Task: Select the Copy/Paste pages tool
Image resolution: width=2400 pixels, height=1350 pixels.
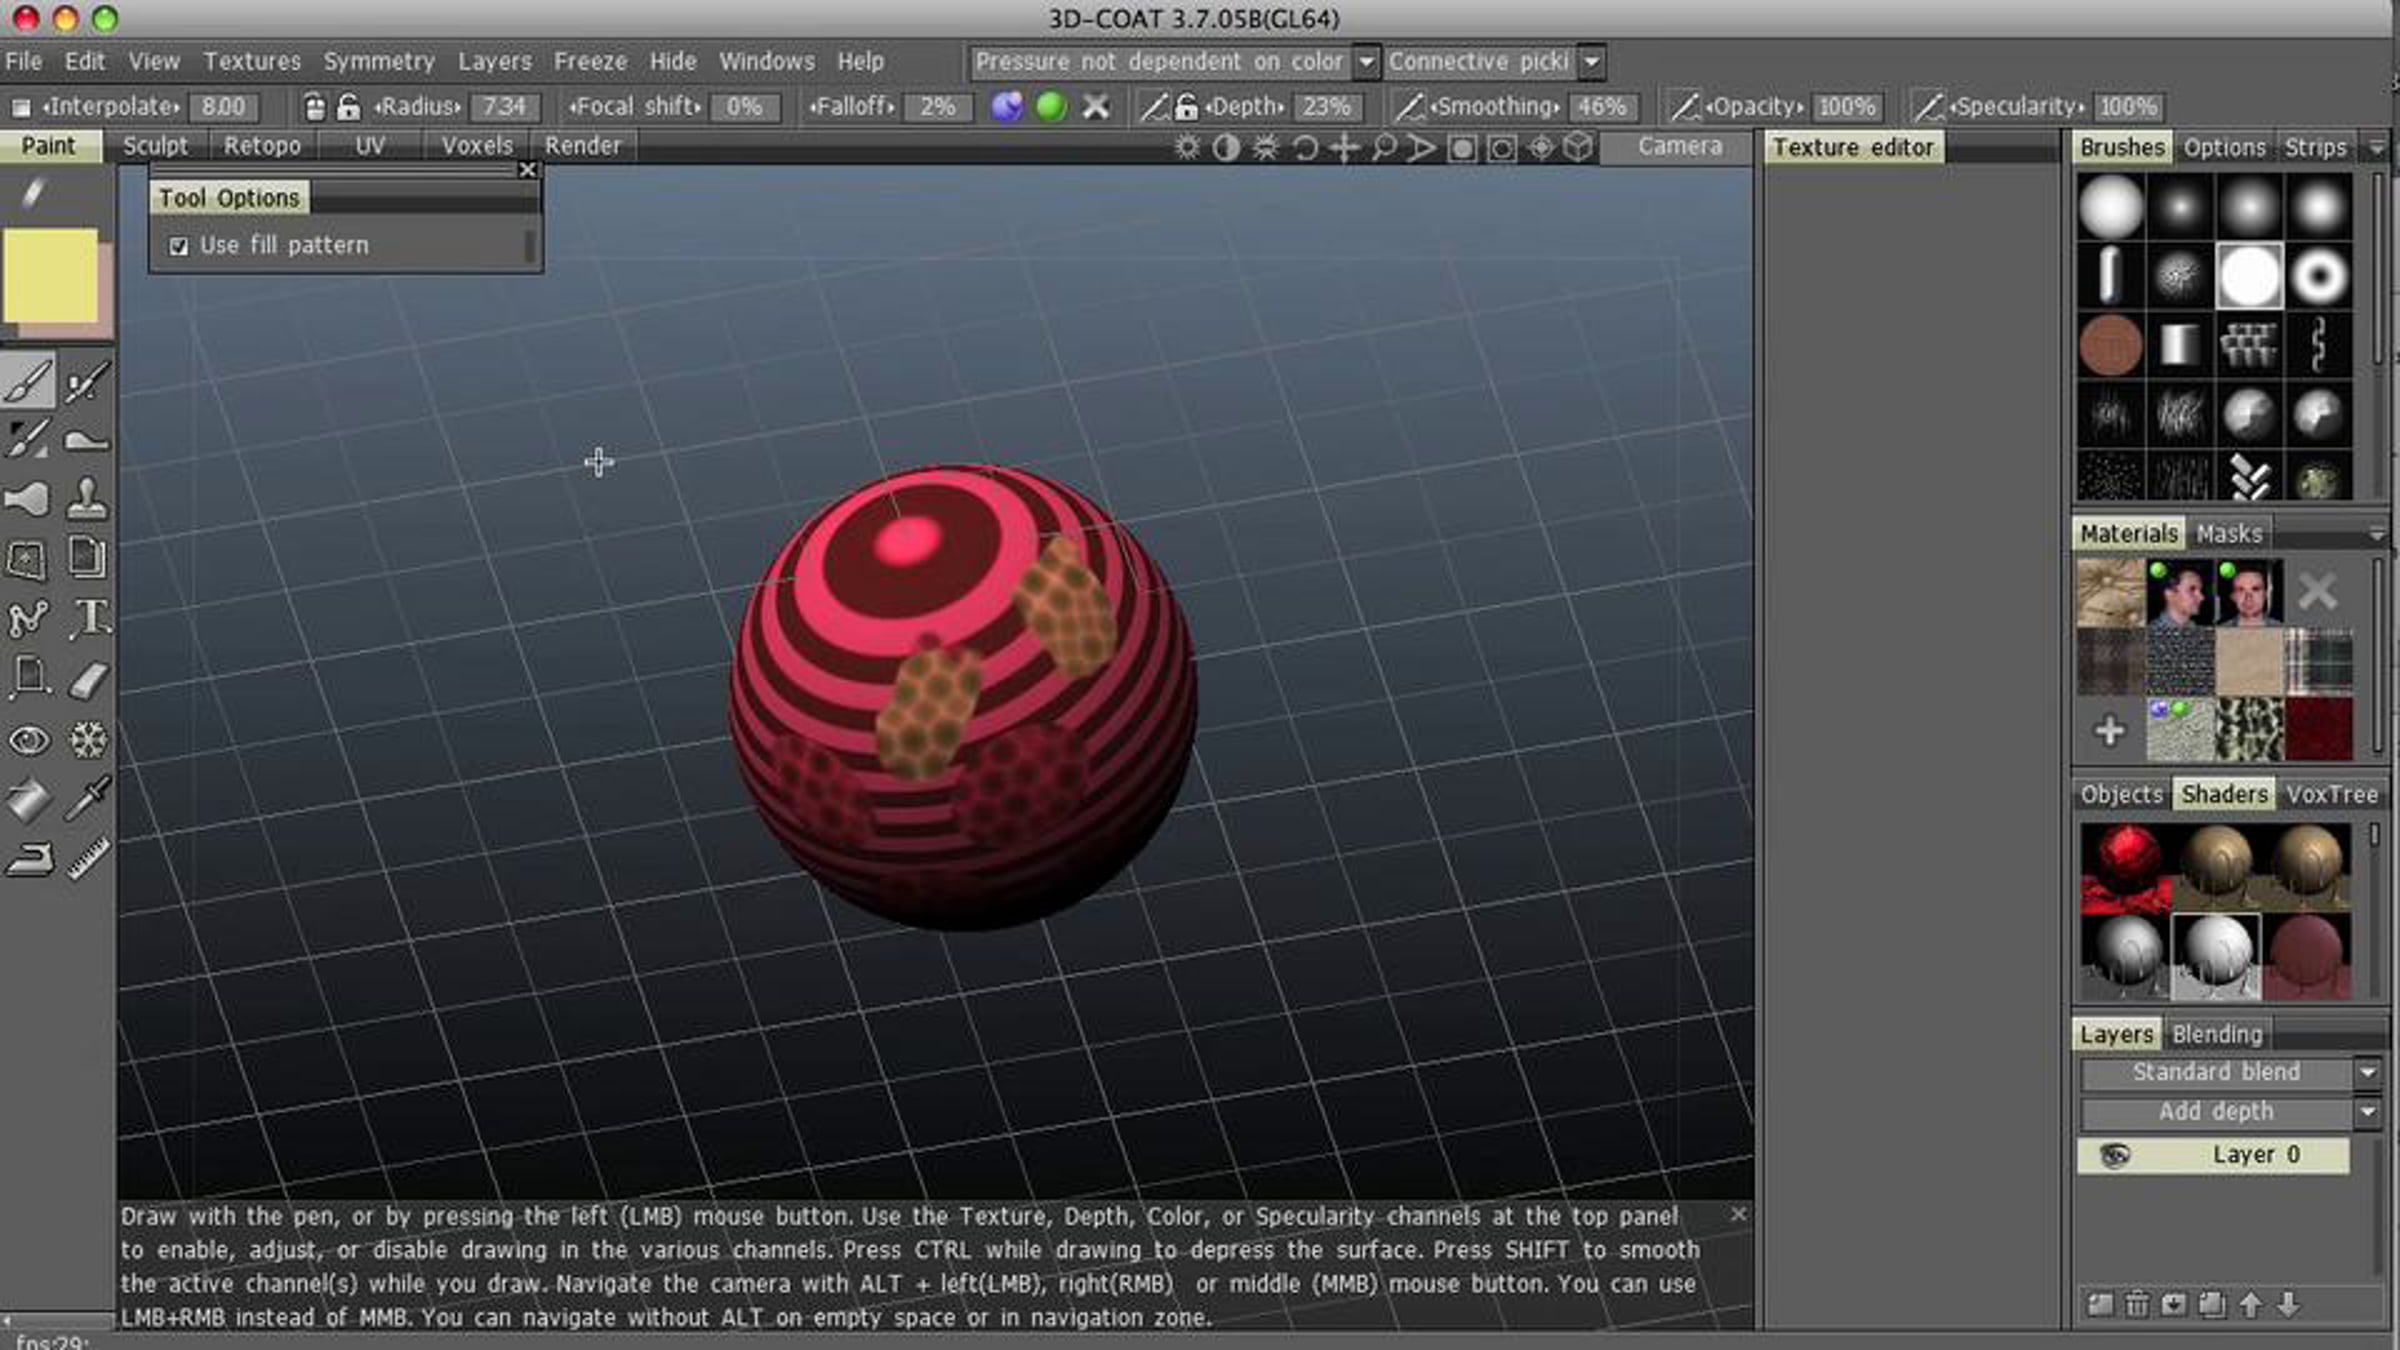Action: tap(89, 558)
